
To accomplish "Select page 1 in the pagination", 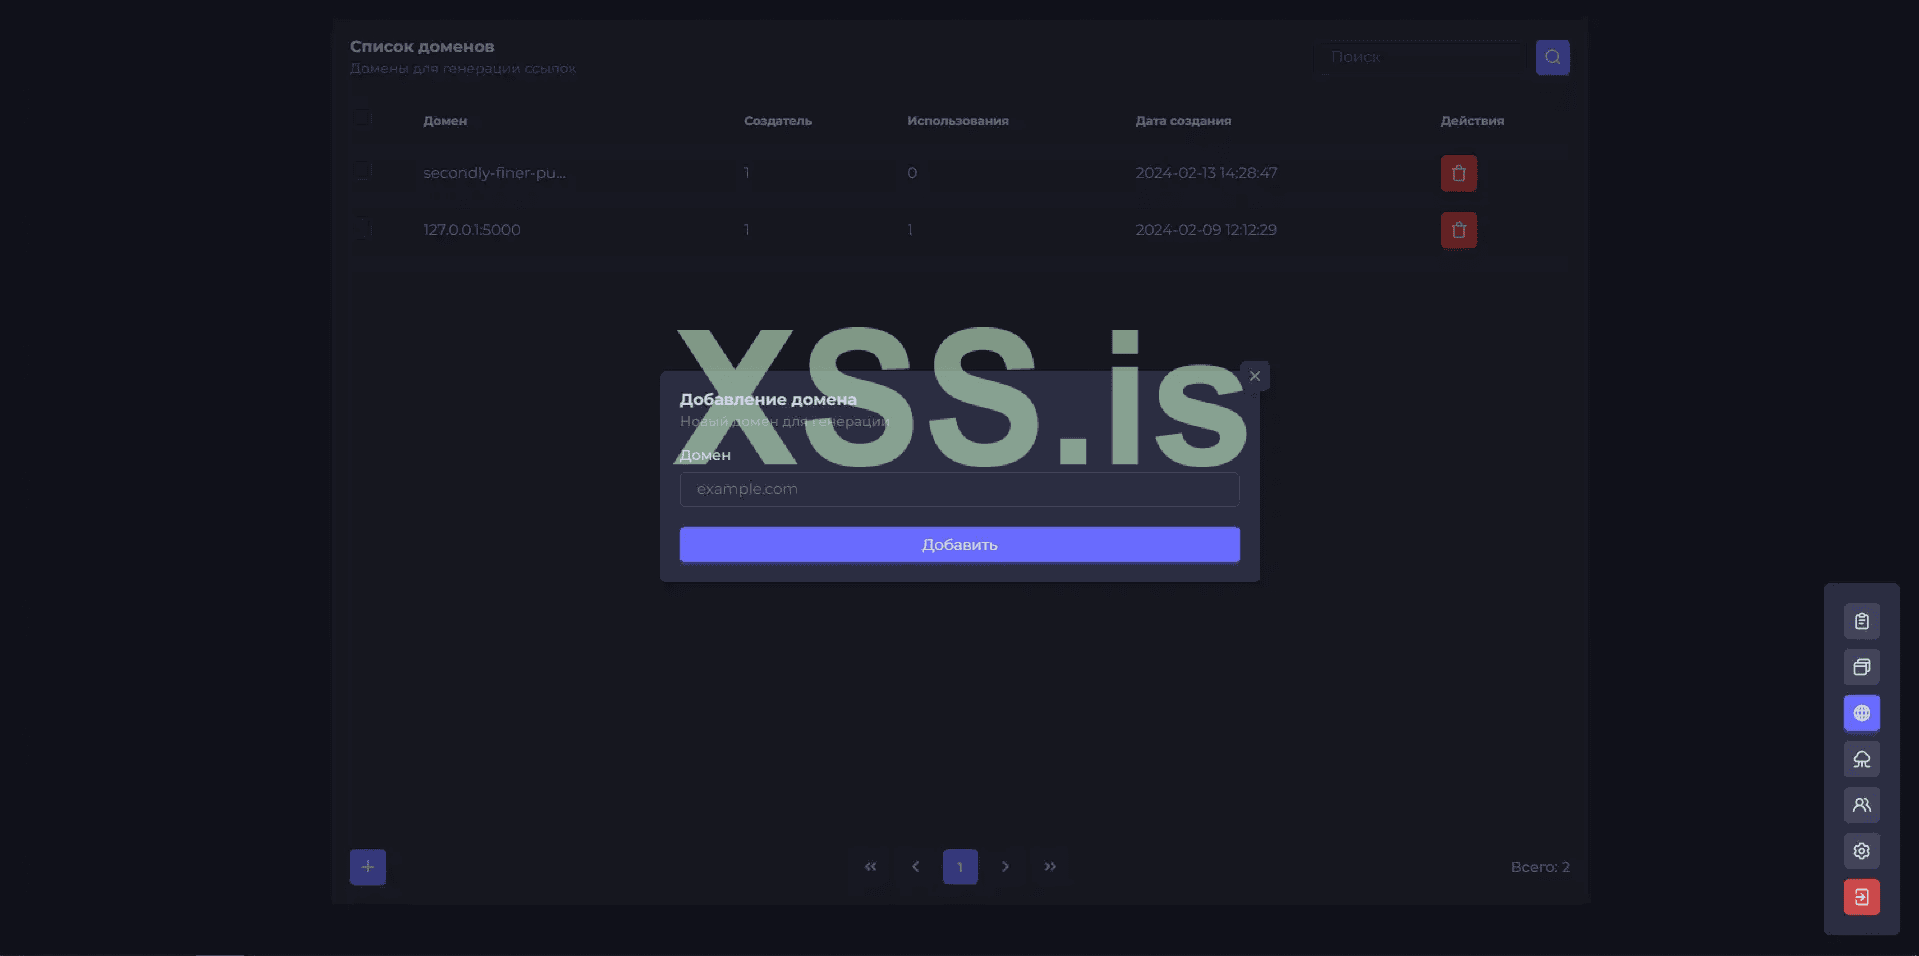I will tap(960, 867).
